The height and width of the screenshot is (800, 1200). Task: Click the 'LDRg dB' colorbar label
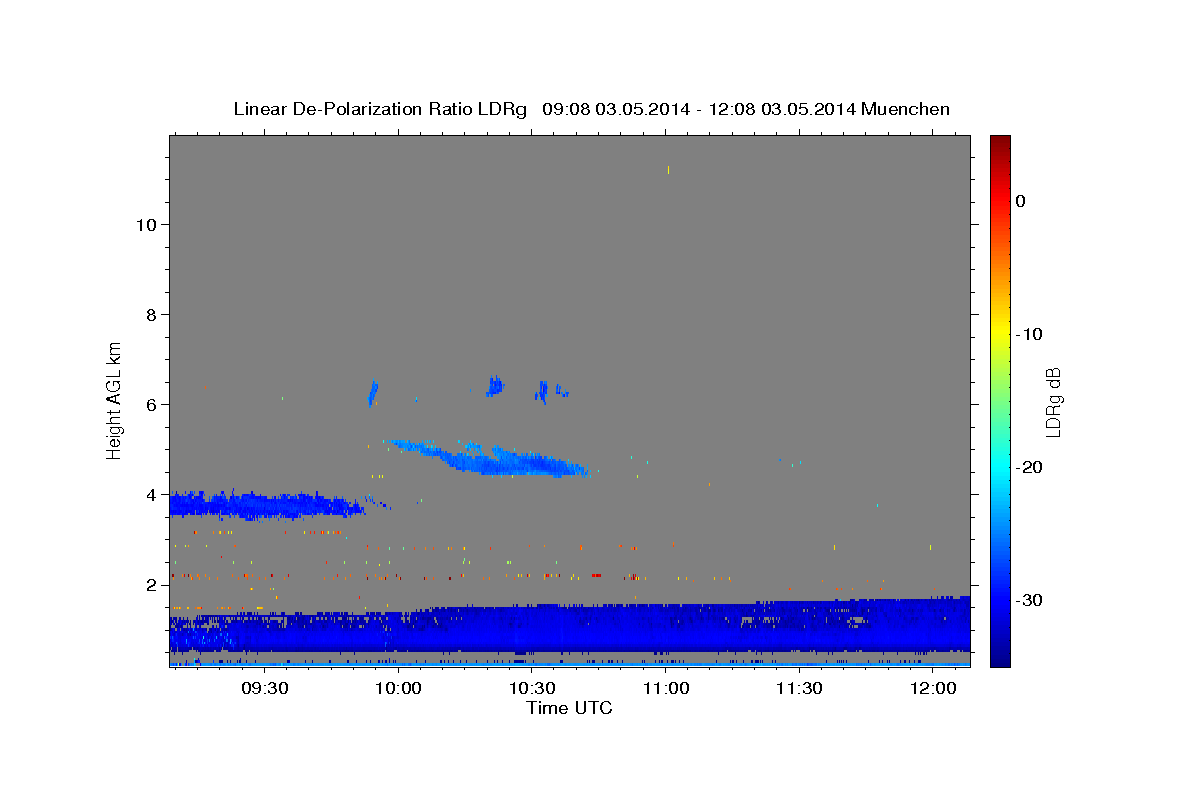point(1052,402)
